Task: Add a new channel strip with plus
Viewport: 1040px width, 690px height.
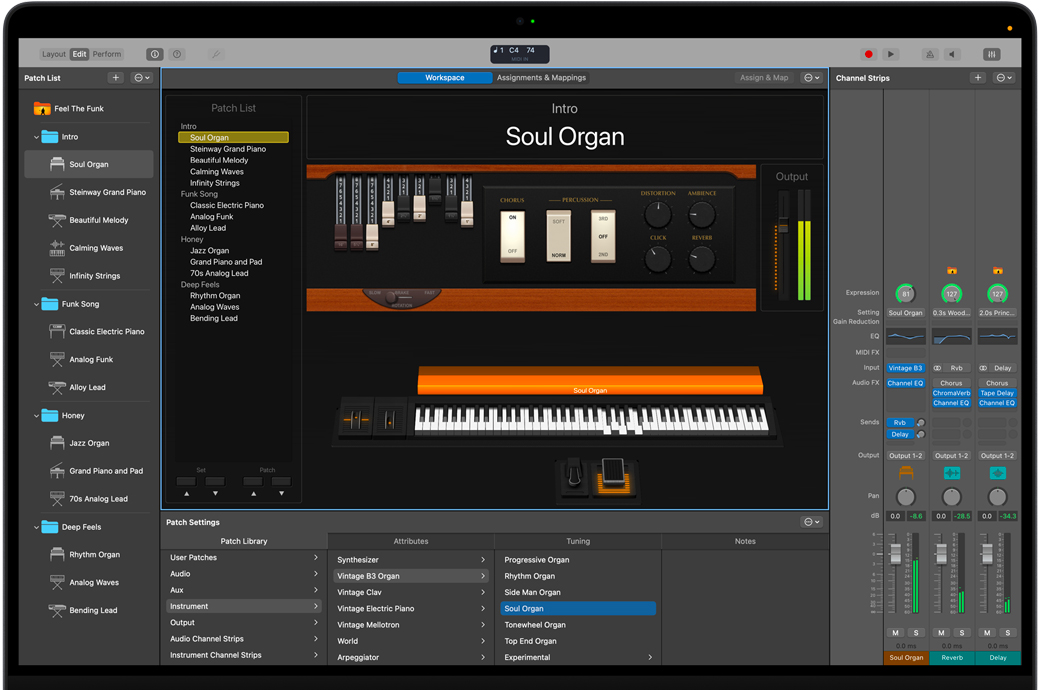Action: (x=977, y=78)
